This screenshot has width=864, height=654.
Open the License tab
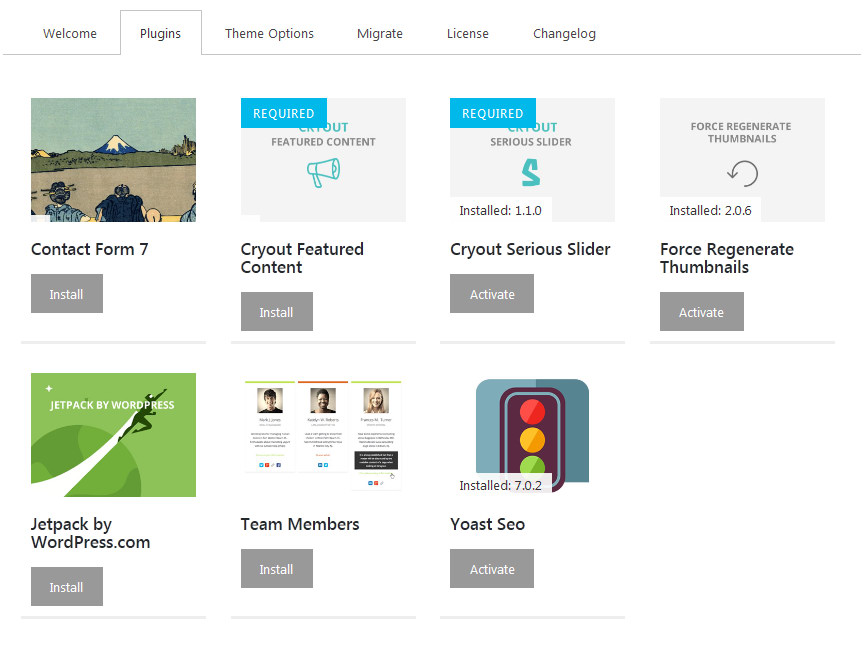467,34
